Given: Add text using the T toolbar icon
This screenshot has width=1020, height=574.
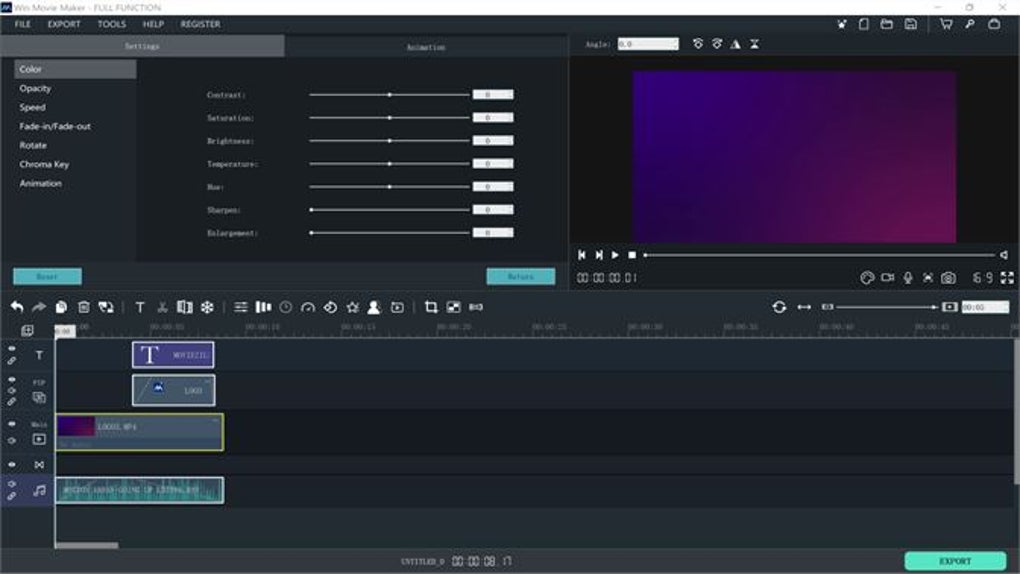Looking at the screenshot, I should click(x=140, y=307).
